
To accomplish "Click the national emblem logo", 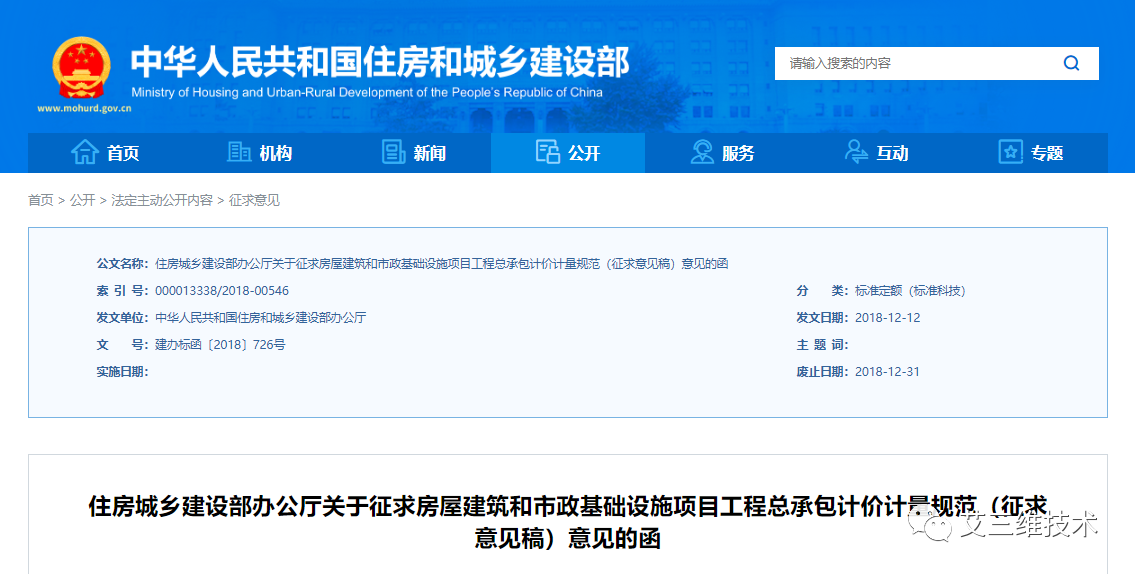I will [82, 69].
